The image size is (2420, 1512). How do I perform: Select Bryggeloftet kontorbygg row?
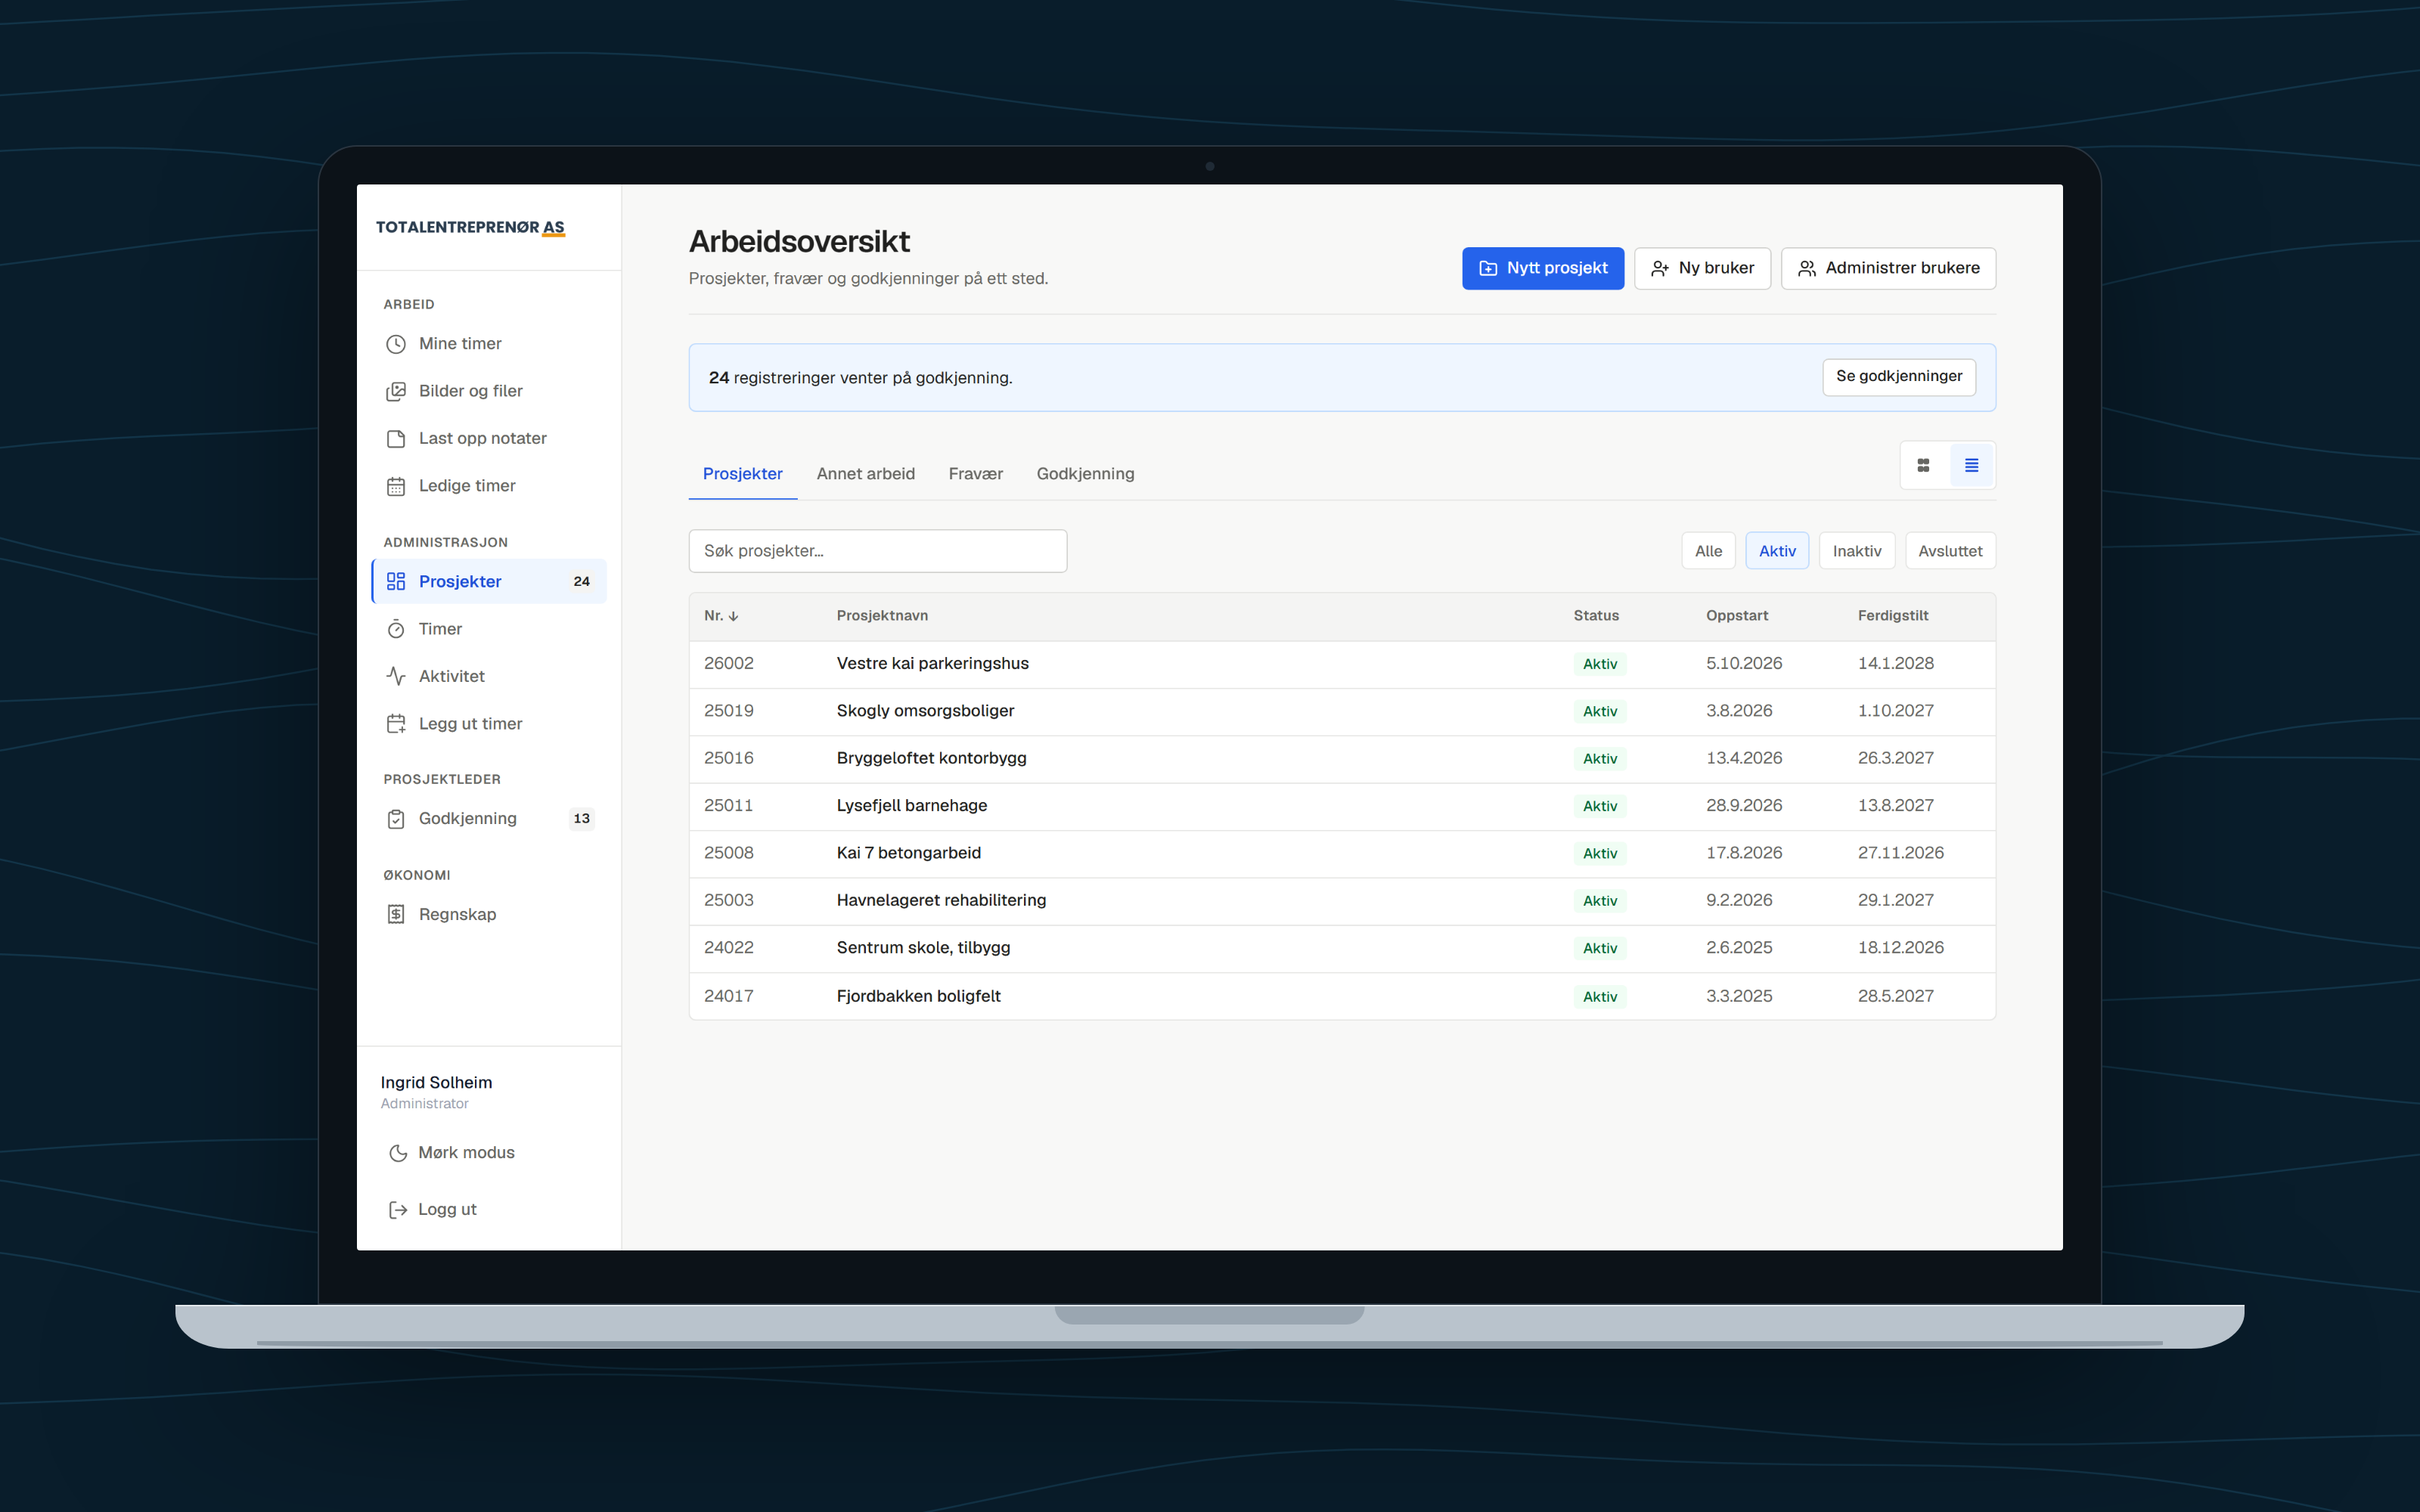click(x=1342, y=759)
